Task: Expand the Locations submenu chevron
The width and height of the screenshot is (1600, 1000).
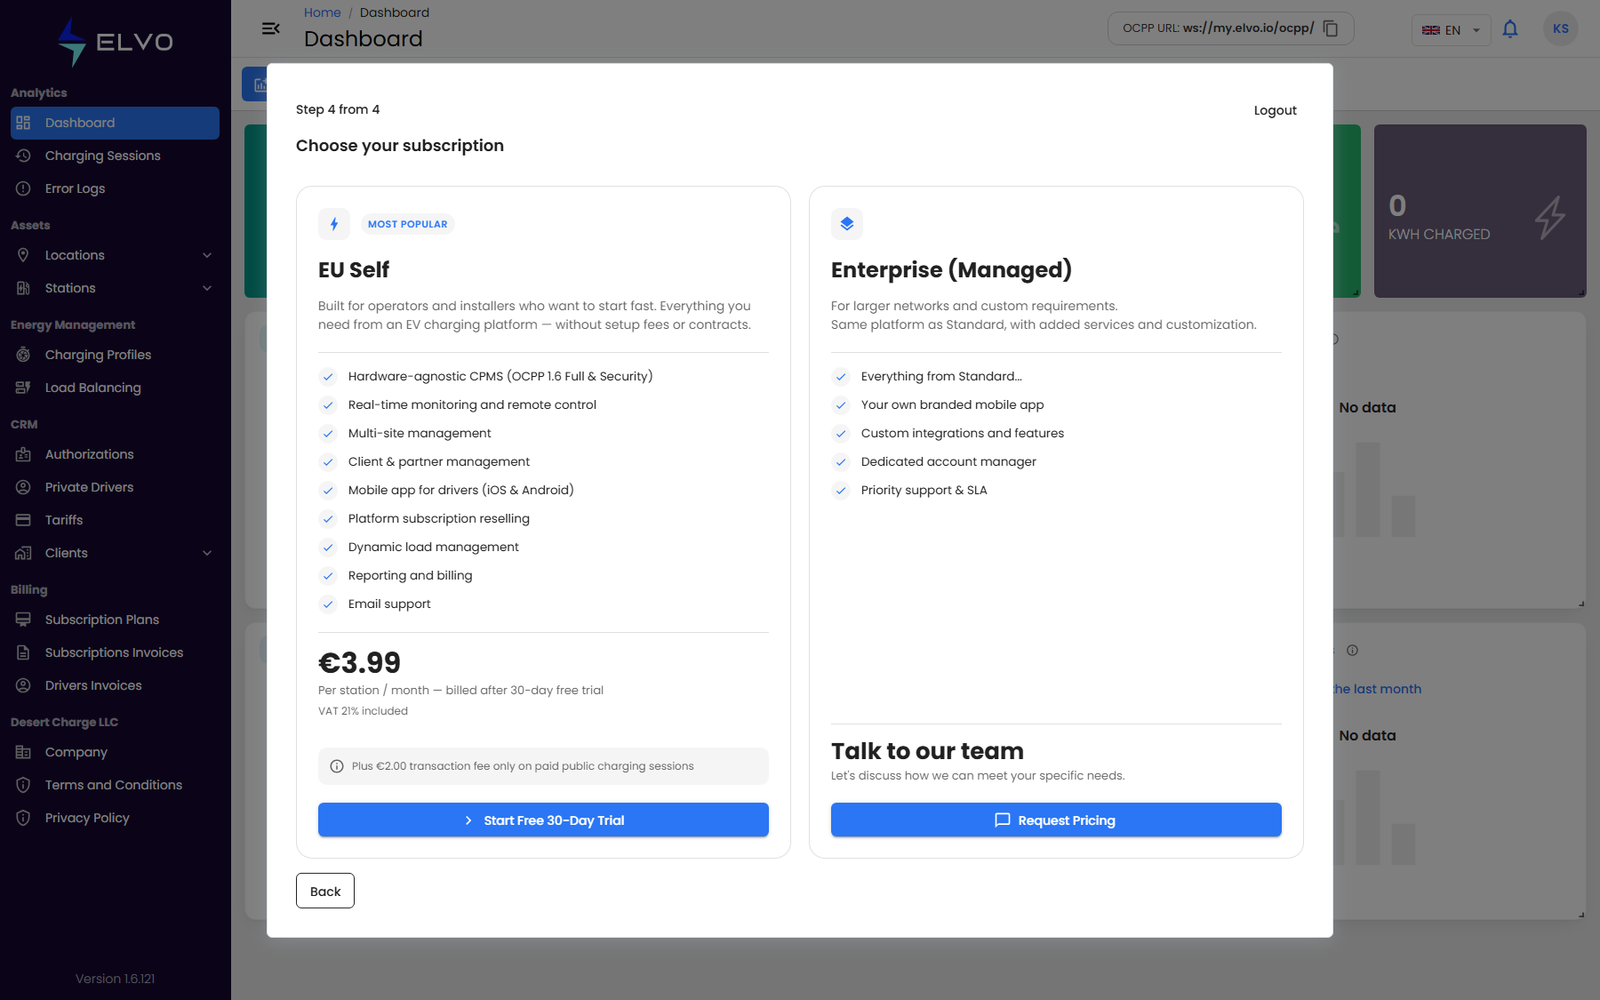Action: click(x=207, y=255)
